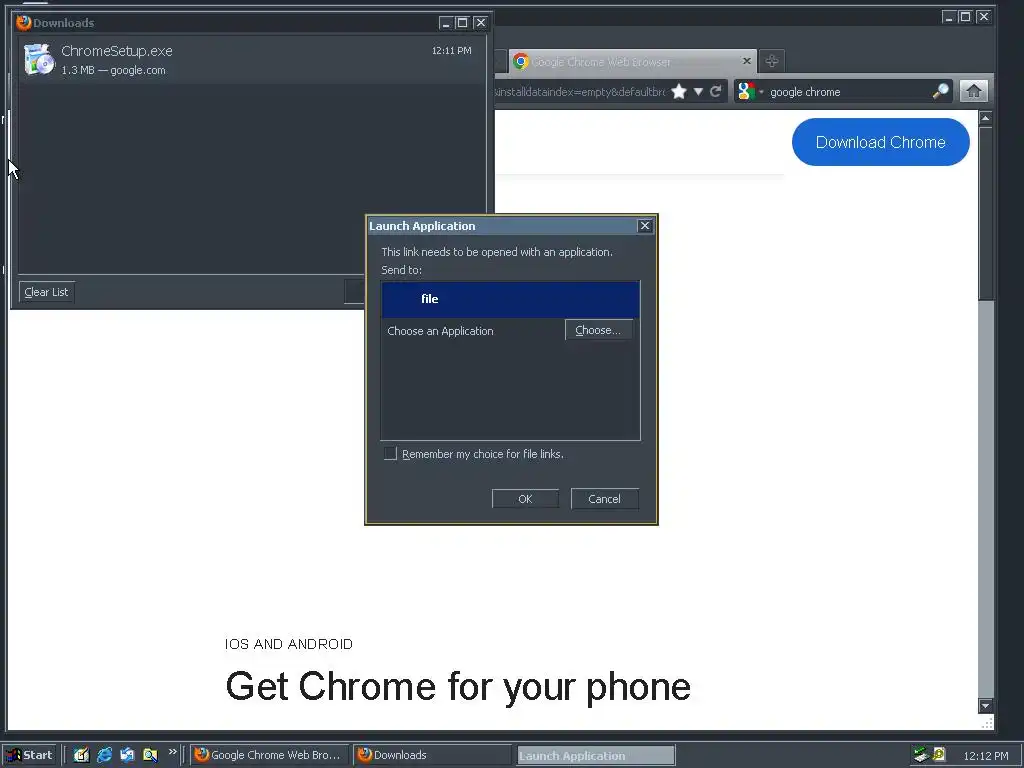Select the ChromeSetup.exe download entry

click(251, 59)
